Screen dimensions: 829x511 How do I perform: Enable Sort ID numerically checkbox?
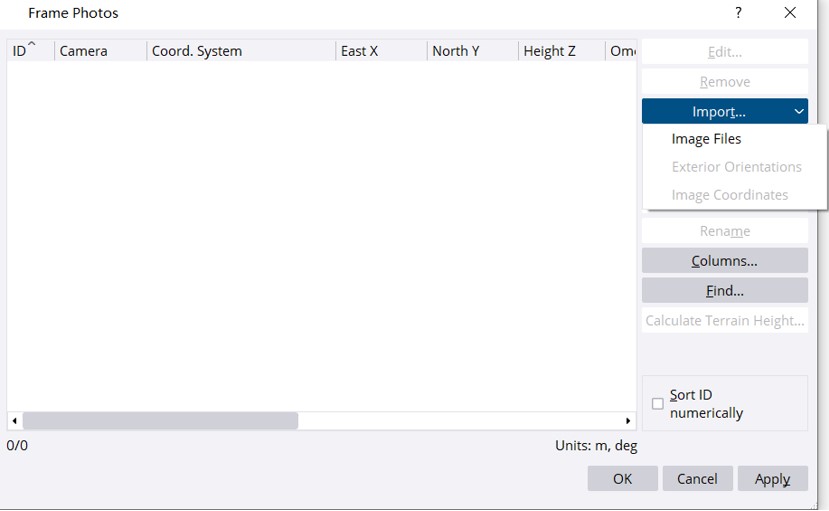658,404
